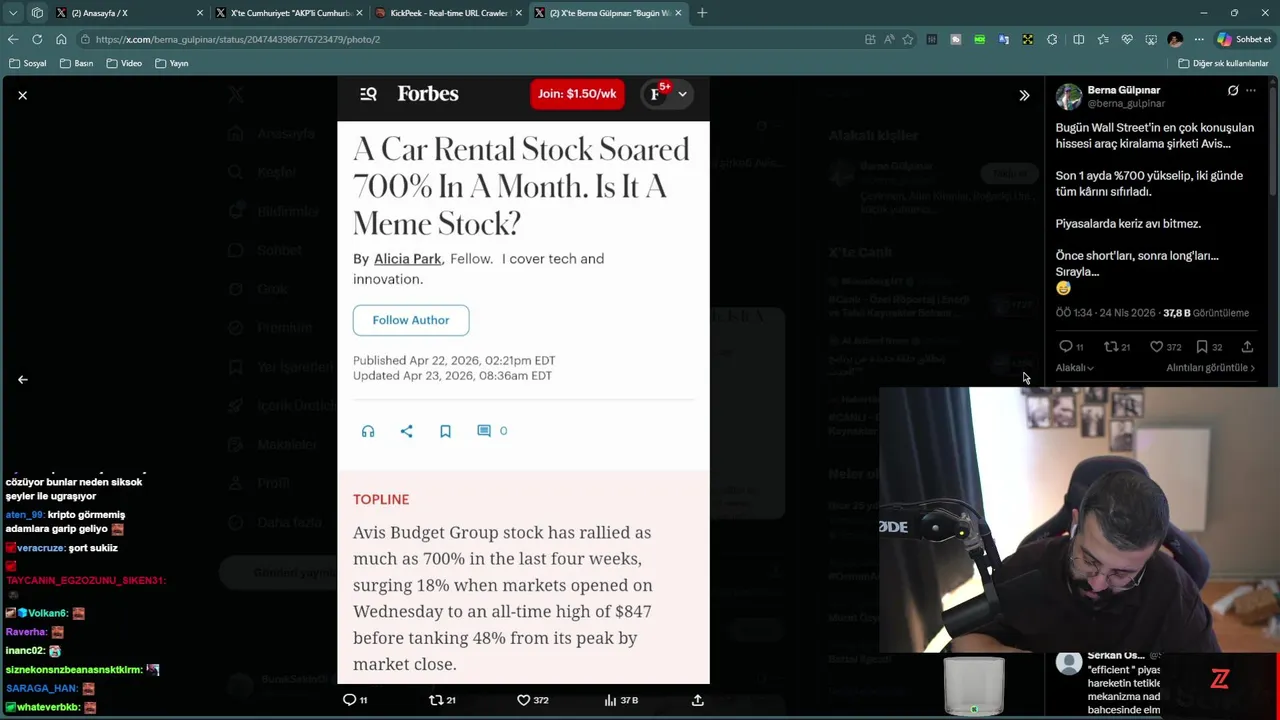Open the Basın bookmarks folder
This screenshot has width=1280, height=720.
[76, 63]
